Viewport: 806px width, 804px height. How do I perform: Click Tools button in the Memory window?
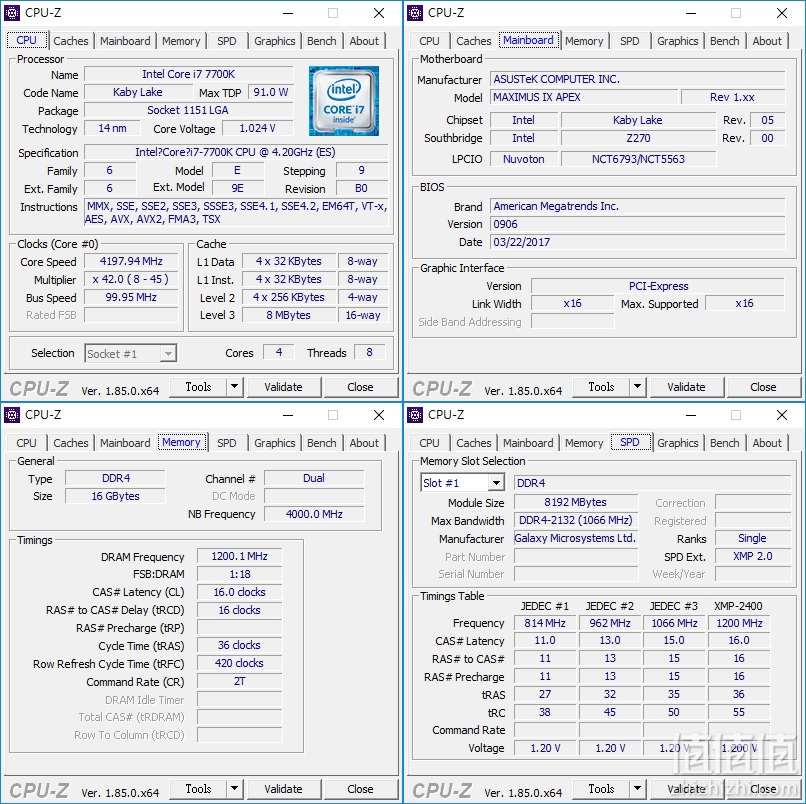click(198, 789)
